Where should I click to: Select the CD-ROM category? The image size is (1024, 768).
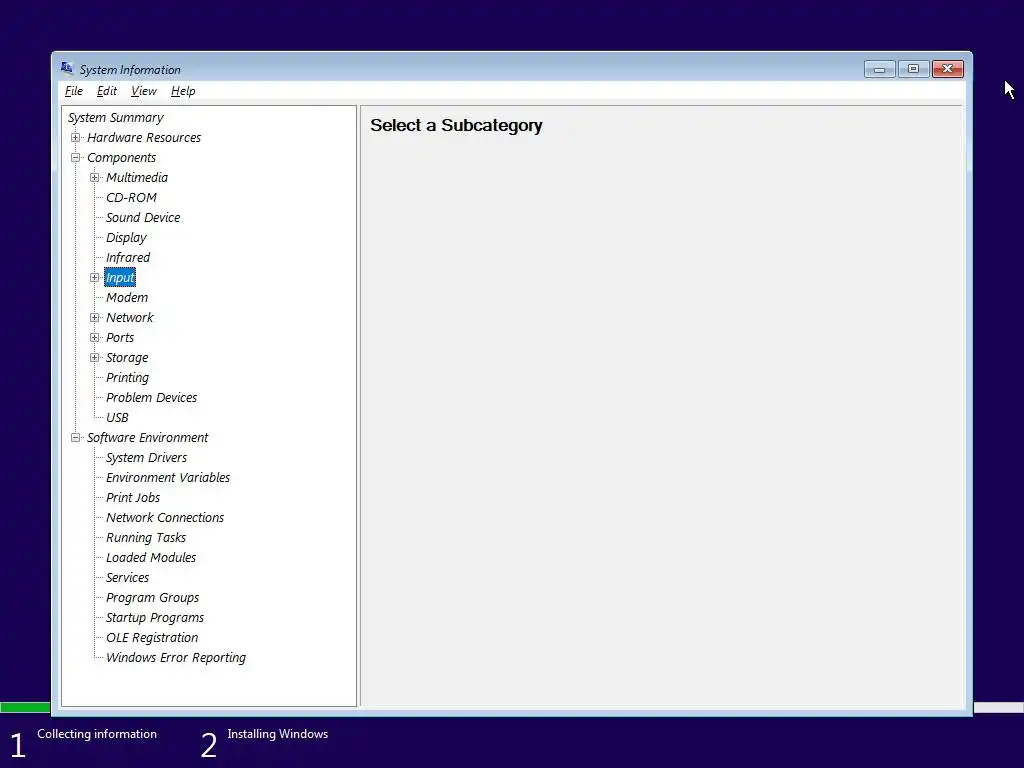coord(131,198)
